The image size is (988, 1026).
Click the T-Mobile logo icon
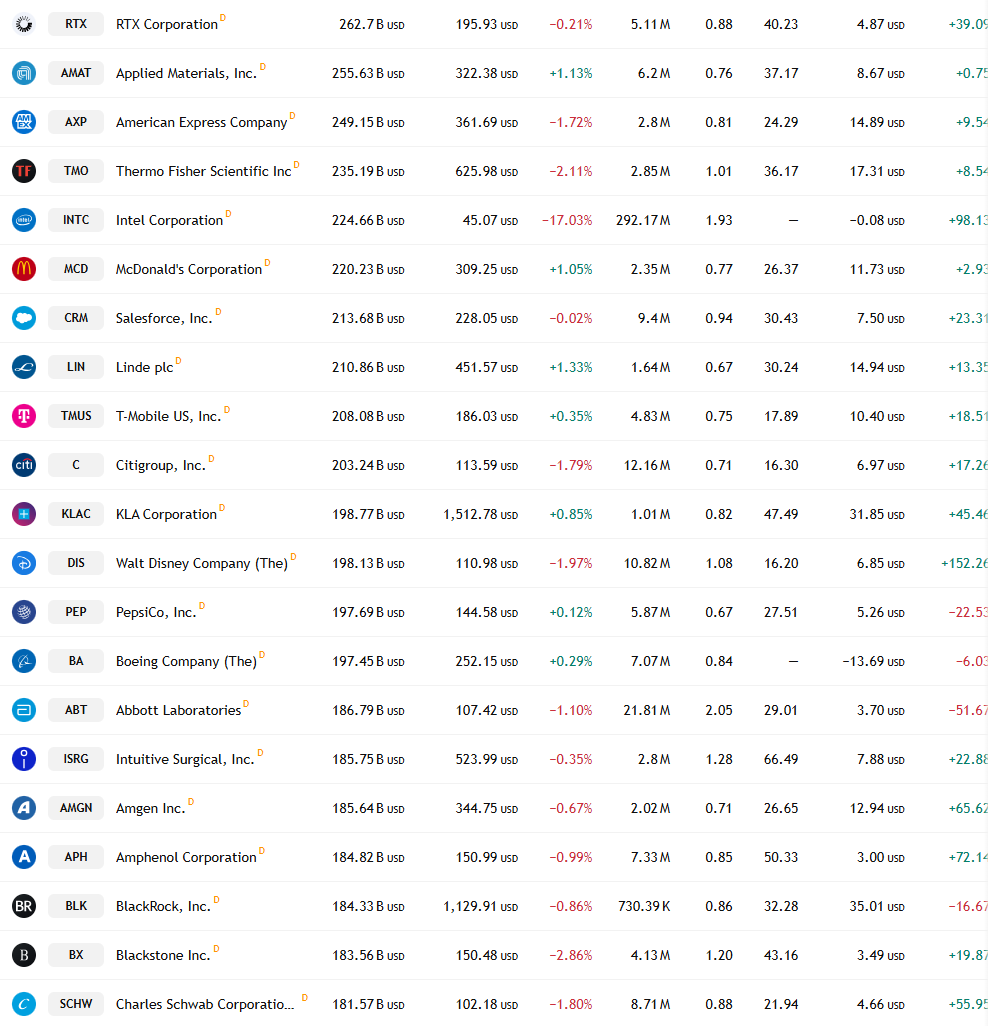24,416
